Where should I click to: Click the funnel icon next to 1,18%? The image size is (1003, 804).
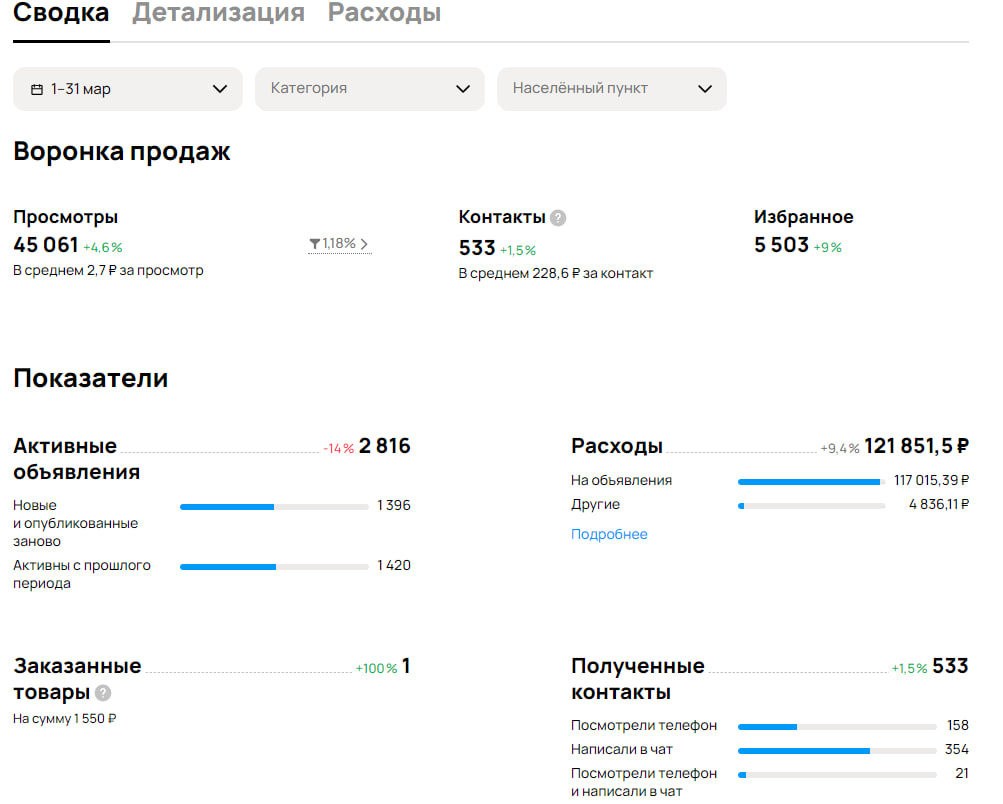pyautogui.click(x=314, y=241)
